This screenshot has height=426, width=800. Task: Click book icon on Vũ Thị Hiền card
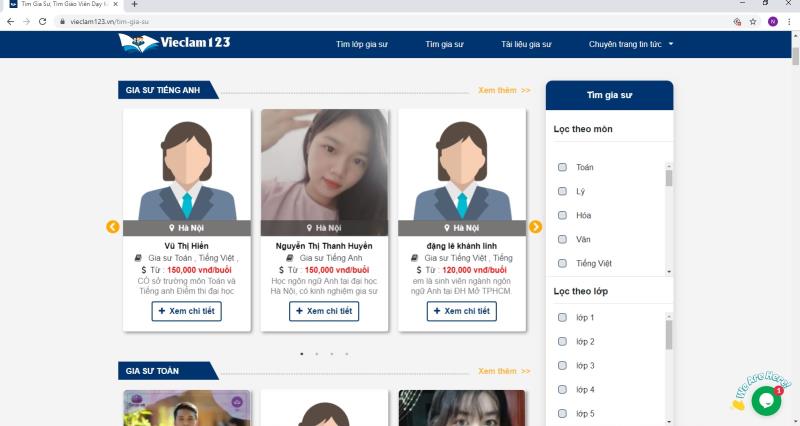point(138,258)
